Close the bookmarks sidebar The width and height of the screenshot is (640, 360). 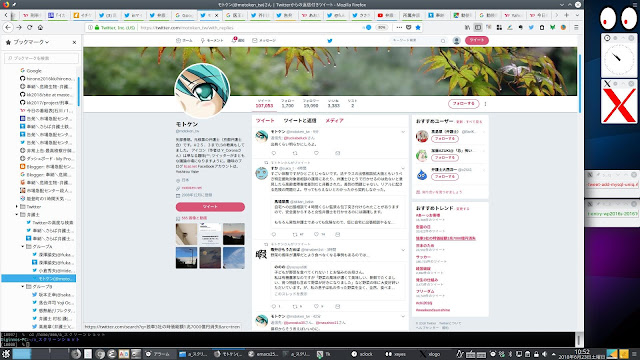point(74,42)
